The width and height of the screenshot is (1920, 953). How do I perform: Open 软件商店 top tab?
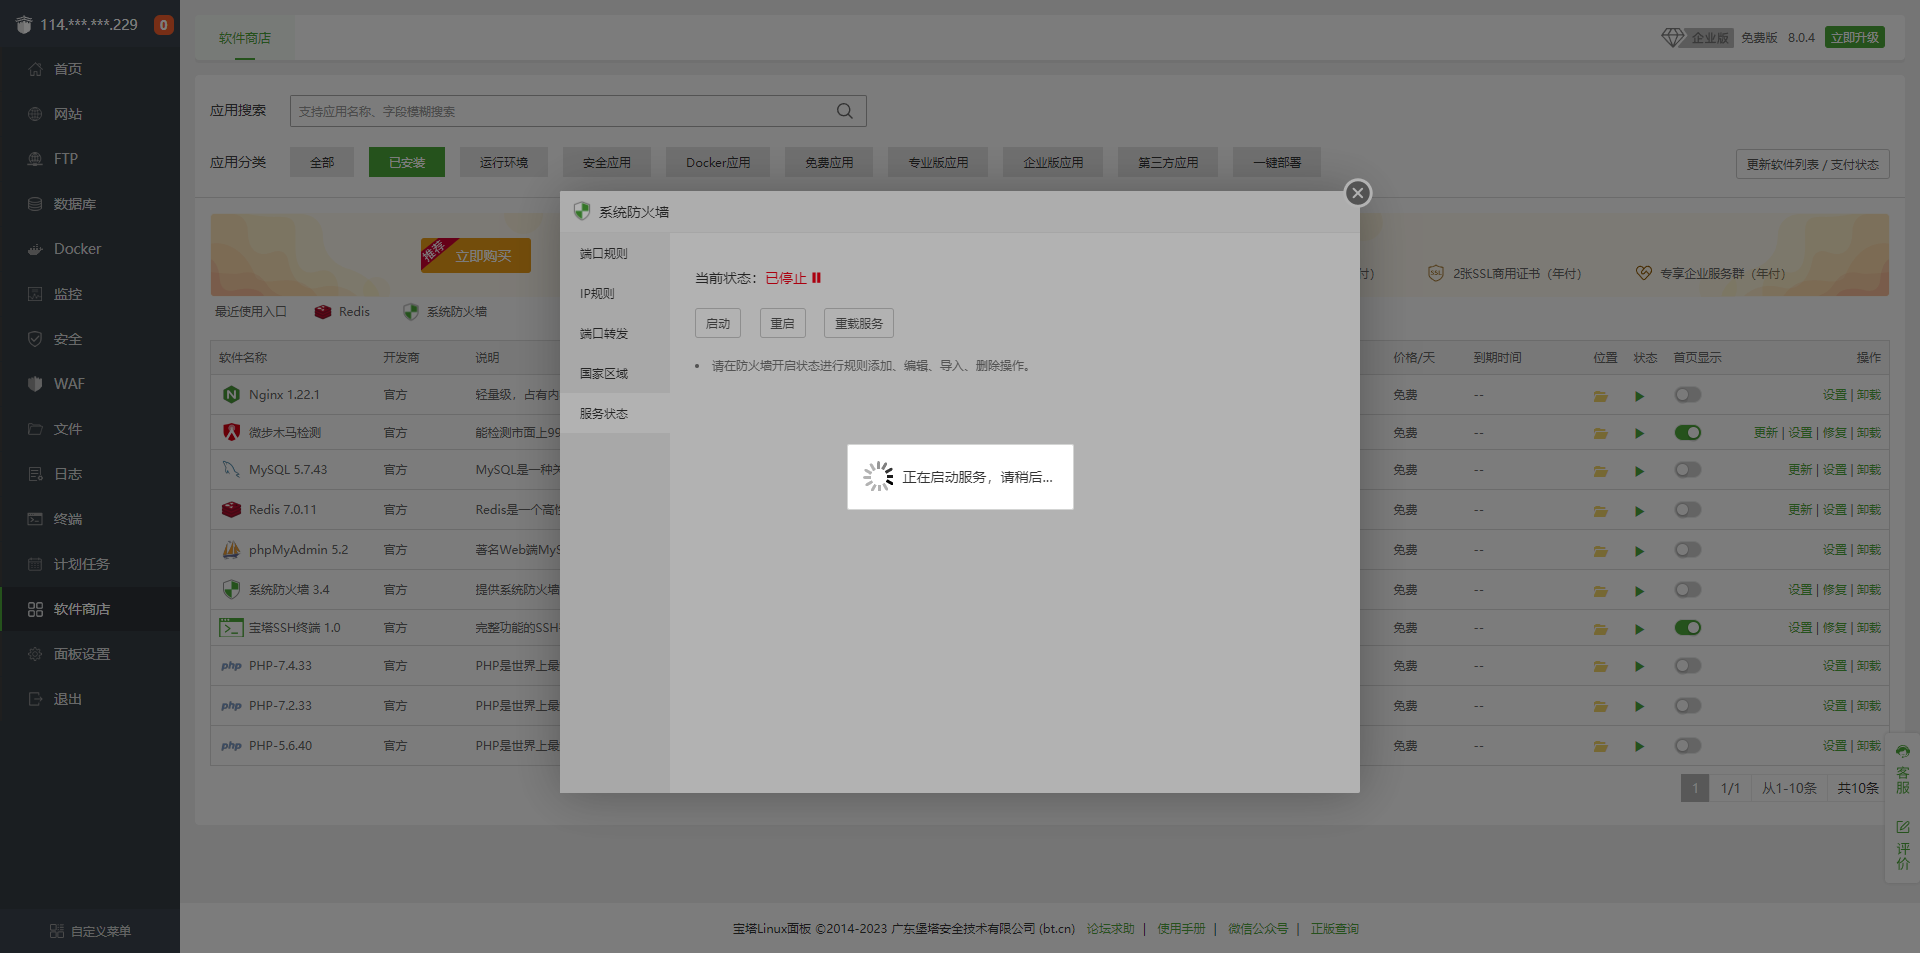[x=245, y=38]
